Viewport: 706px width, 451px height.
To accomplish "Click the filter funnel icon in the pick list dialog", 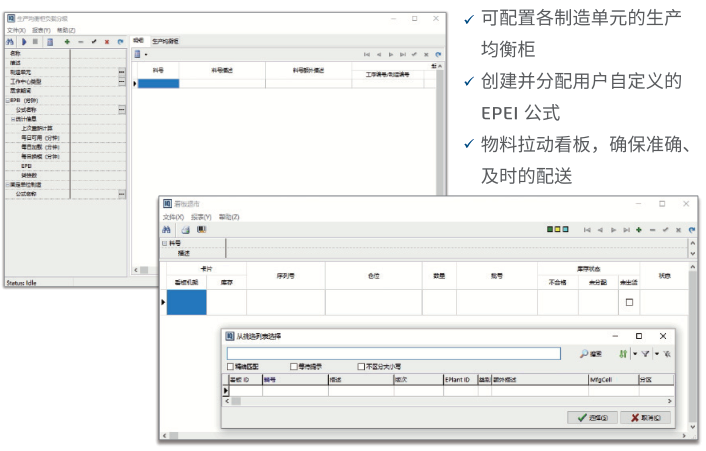I will (x=646, y=353).
